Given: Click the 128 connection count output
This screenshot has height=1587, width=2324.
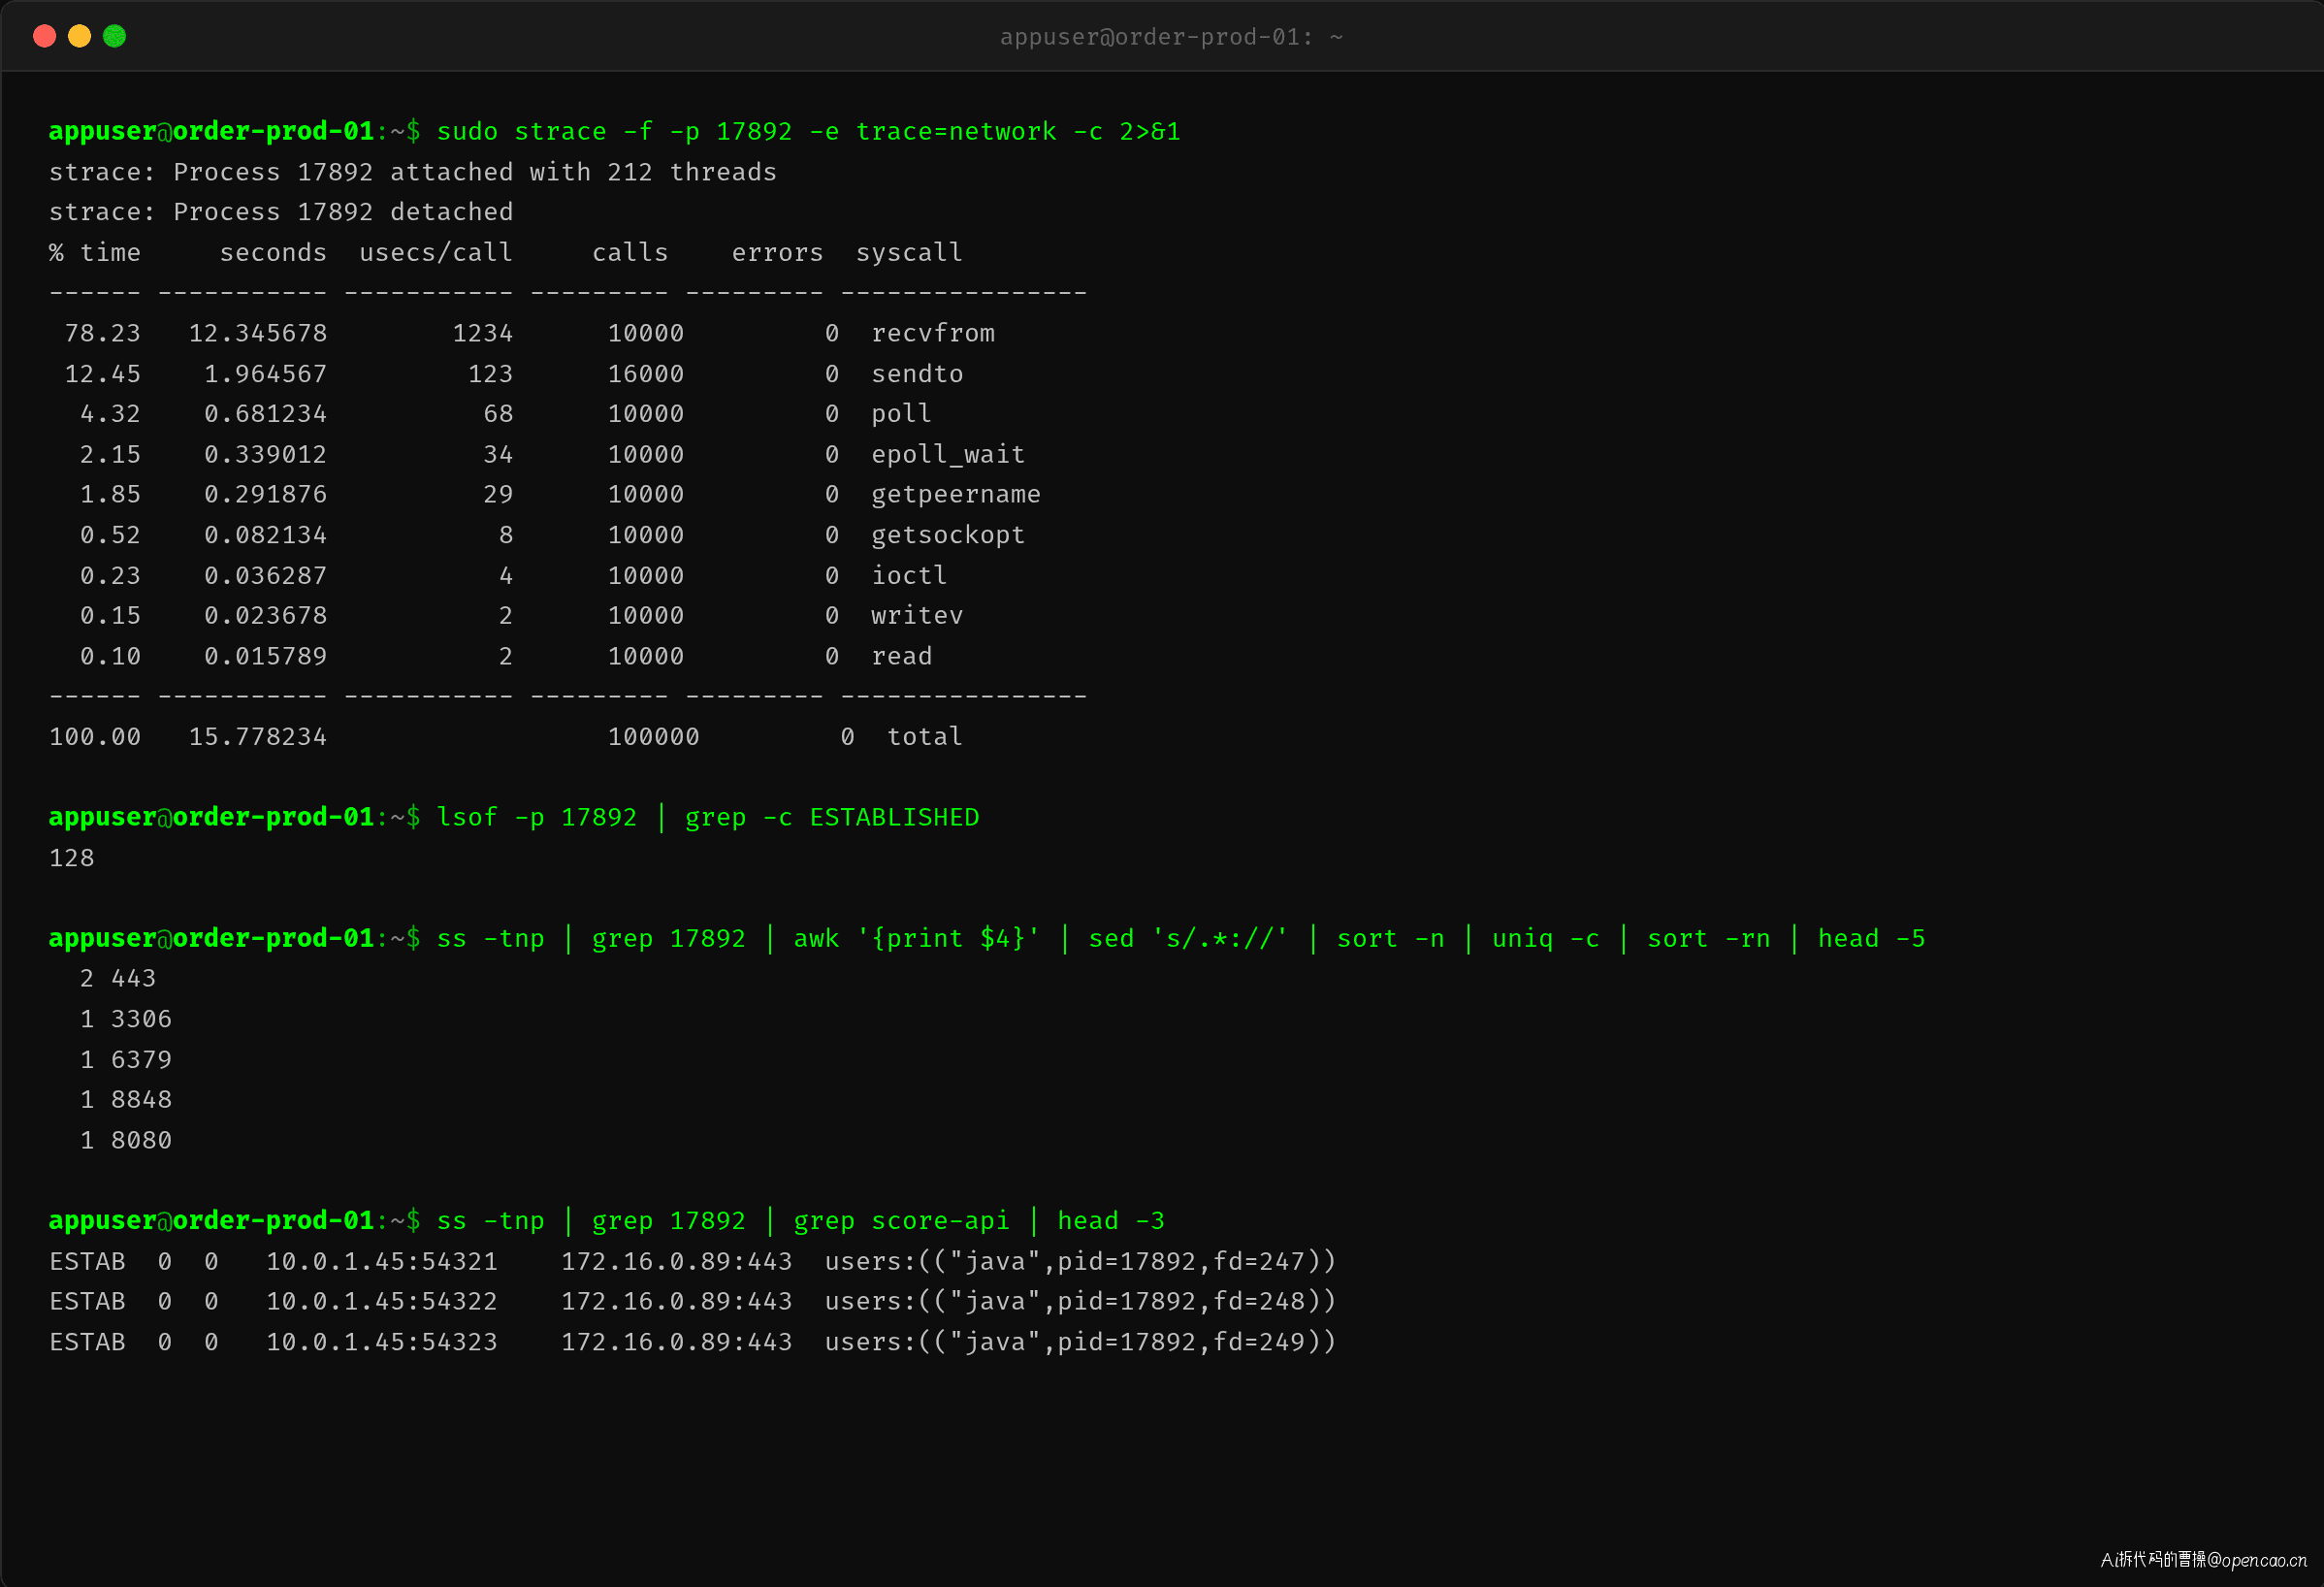Looking at the screenshot, I should coord(72,857).
